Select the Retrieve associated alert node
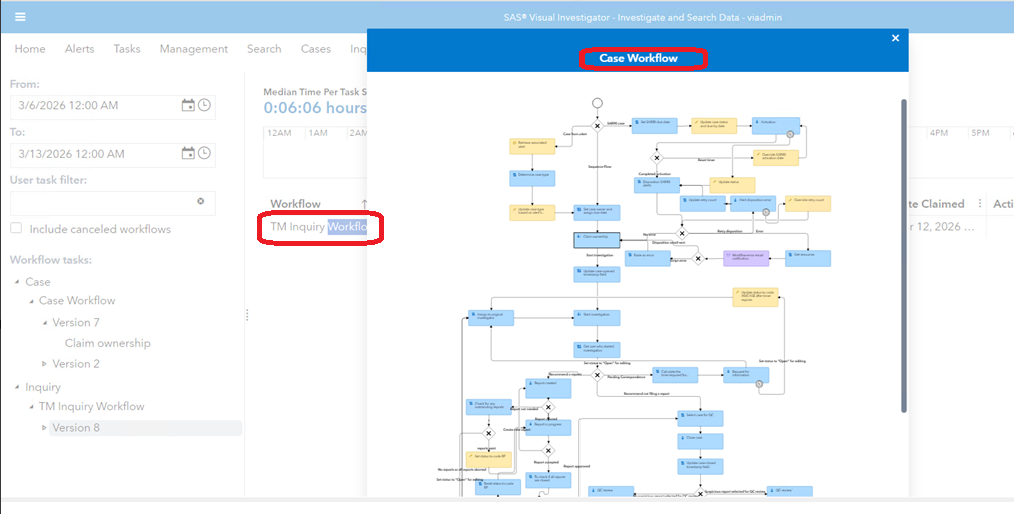This screenshot has width=1023, height=514. [532, 146]
